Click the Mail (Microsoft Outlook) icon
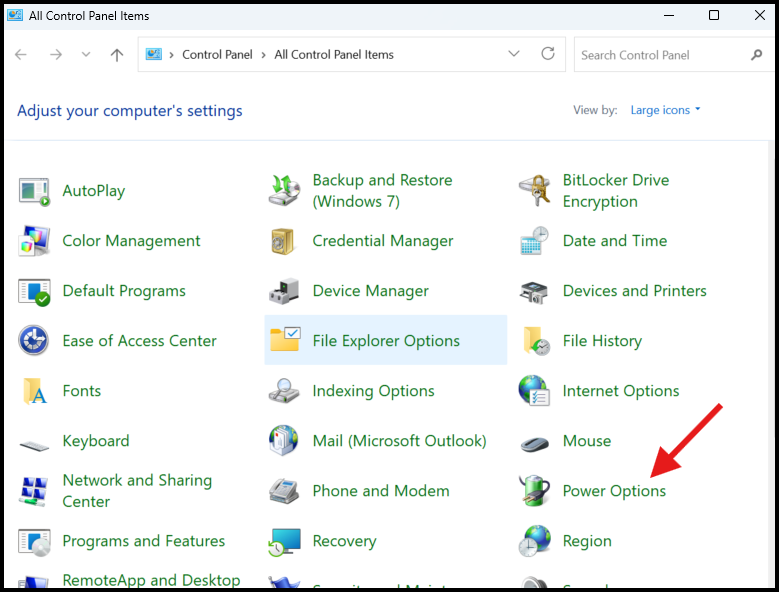779x592 pixels. (x=284, y=441)
